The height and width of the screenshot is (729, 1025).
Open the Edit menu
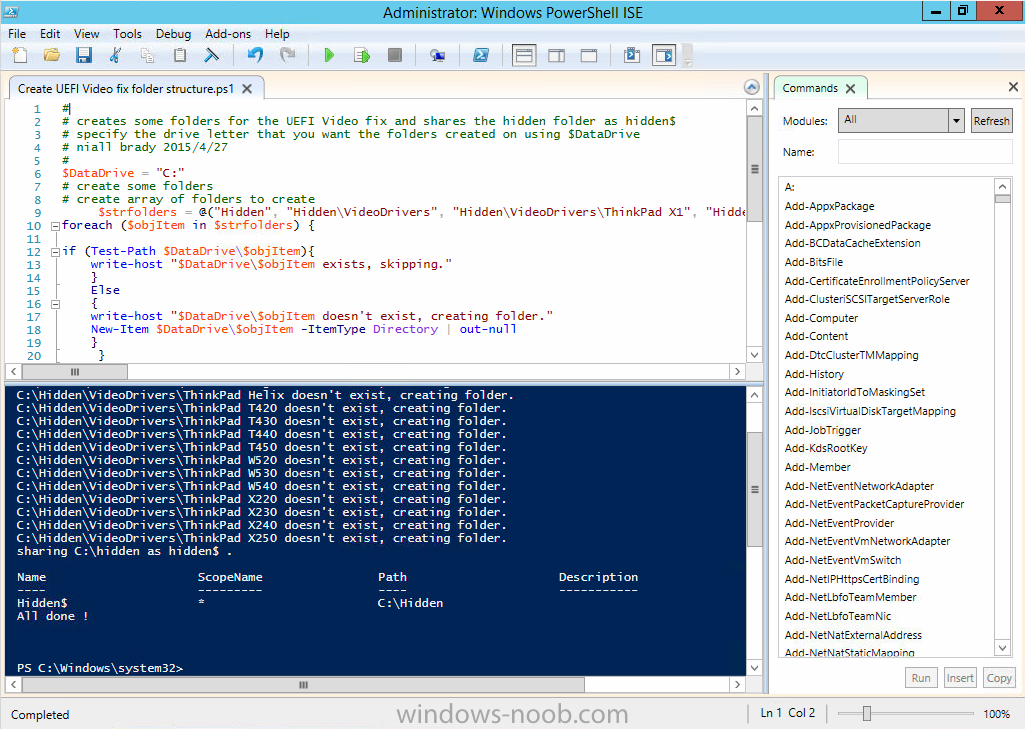point(50,34)
